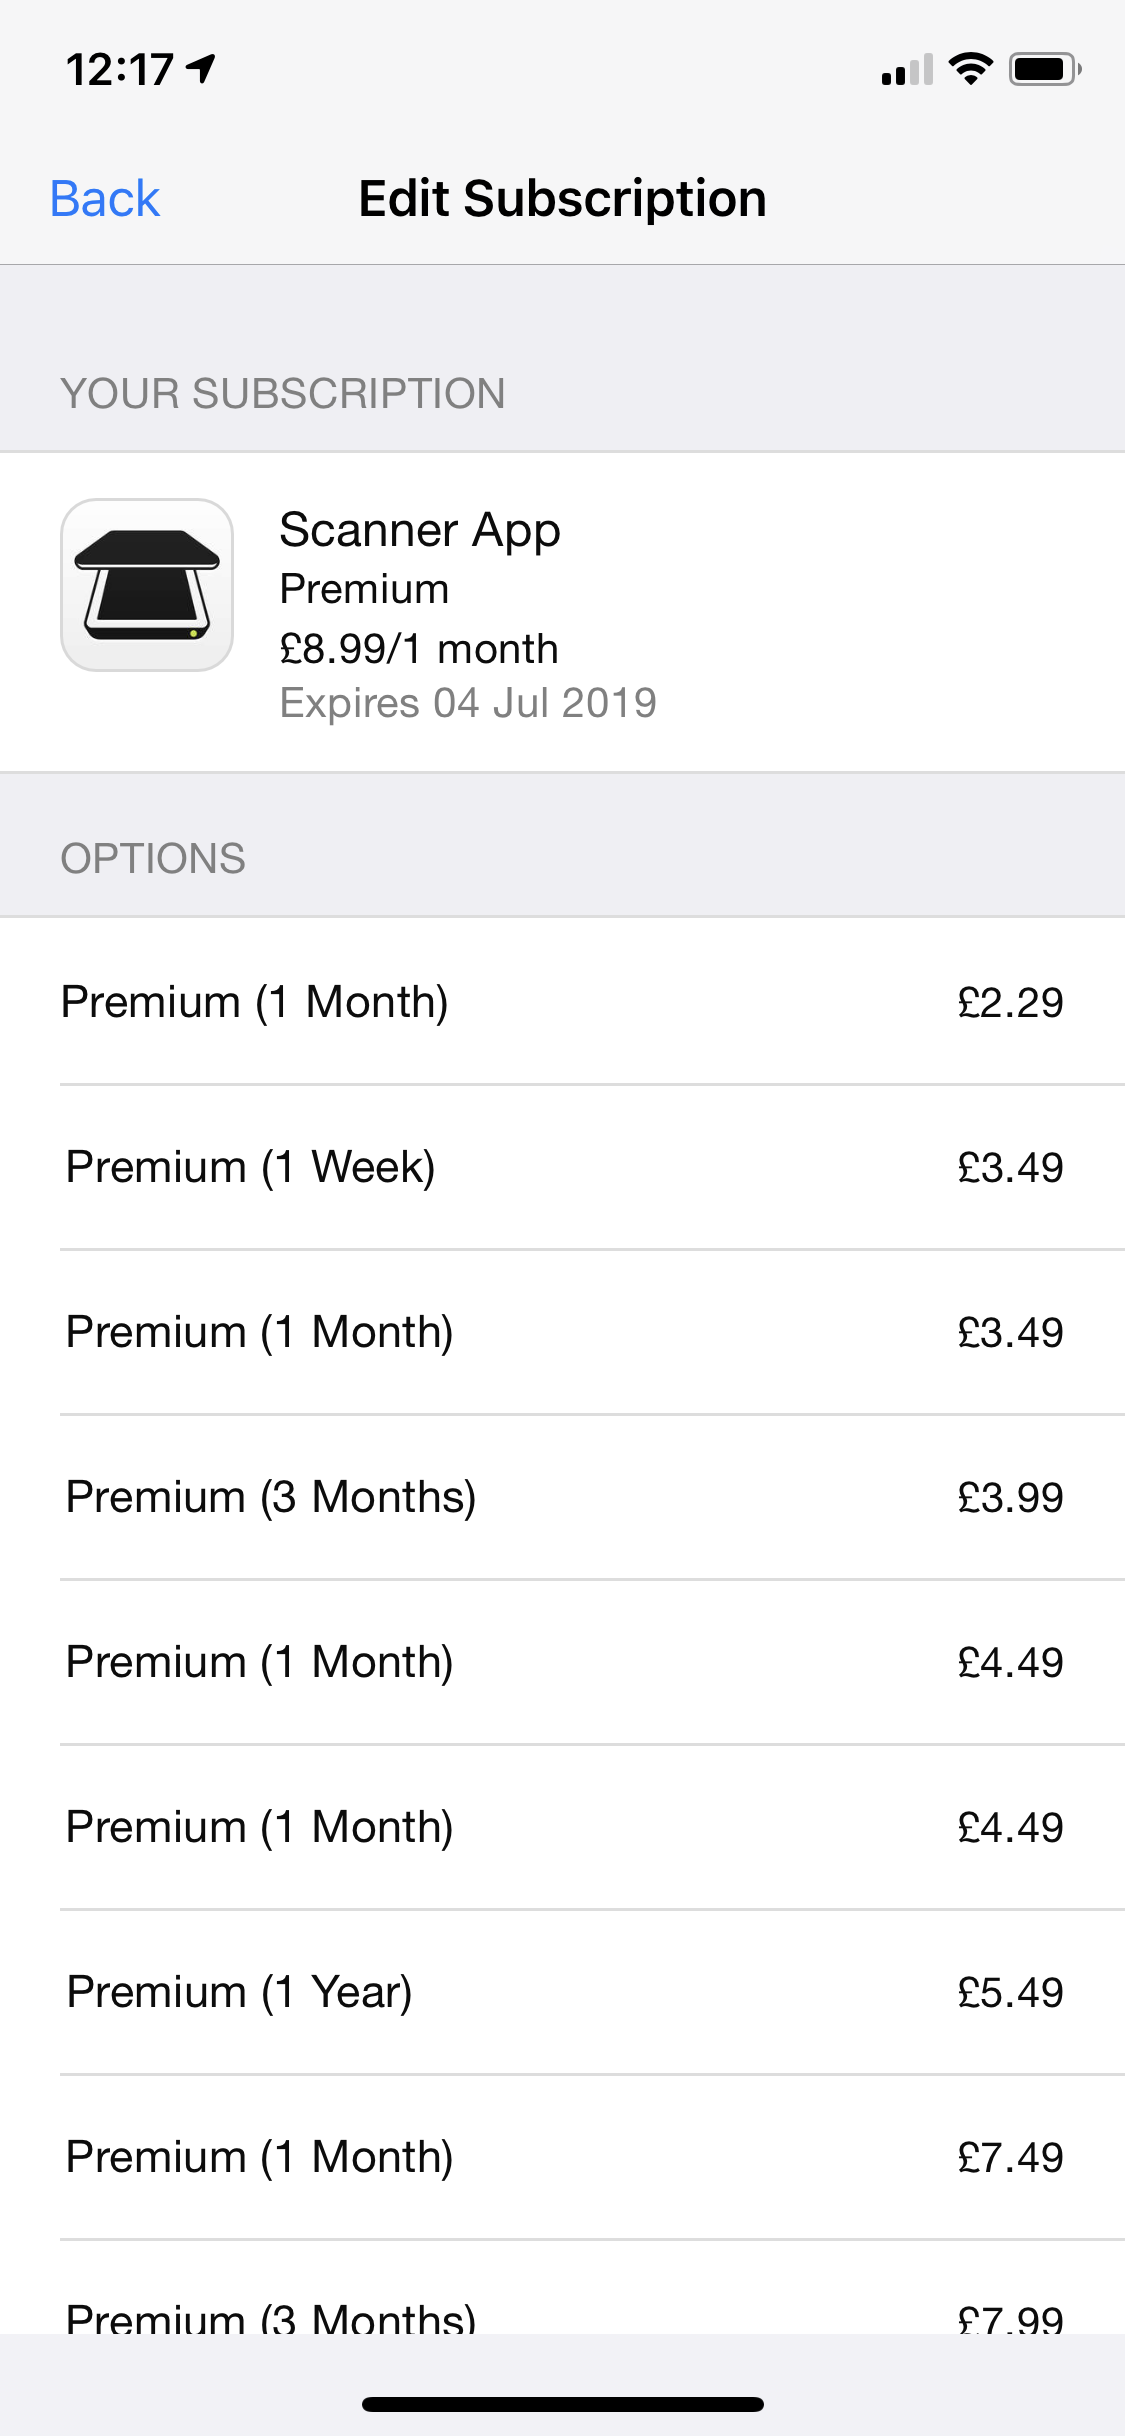Tap the Scanner App title text
The height and width of the screenshot is (2436, 1125).
[420, 530]
